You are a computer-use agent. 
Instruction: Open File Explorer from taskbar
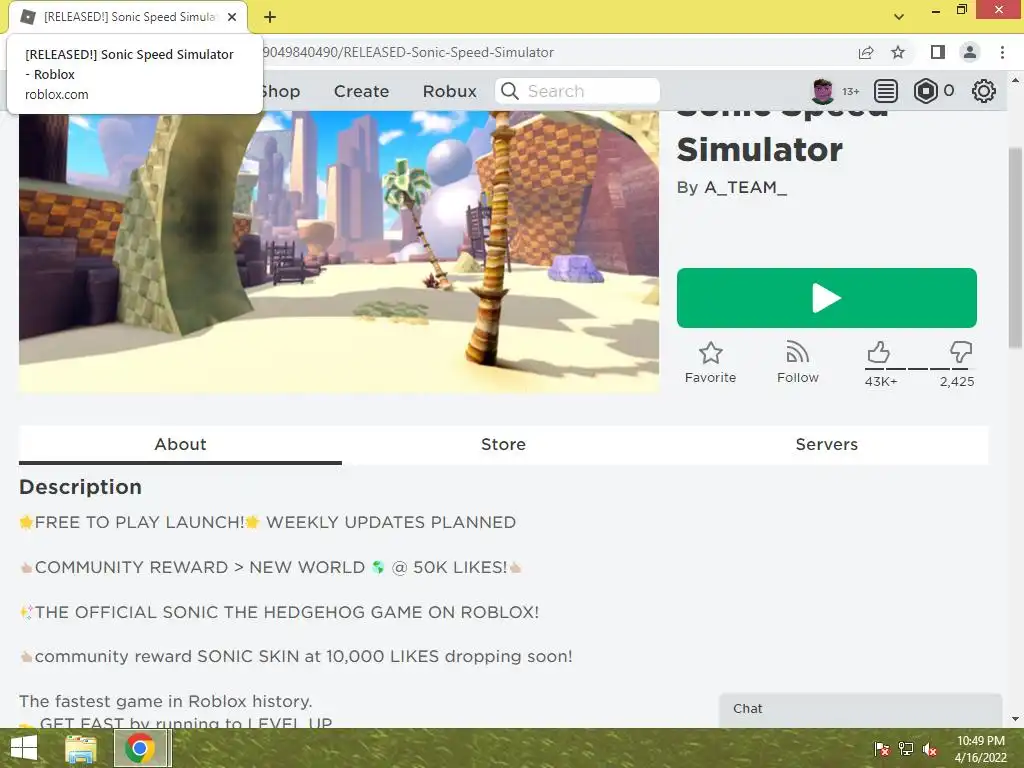coord(81,748)
